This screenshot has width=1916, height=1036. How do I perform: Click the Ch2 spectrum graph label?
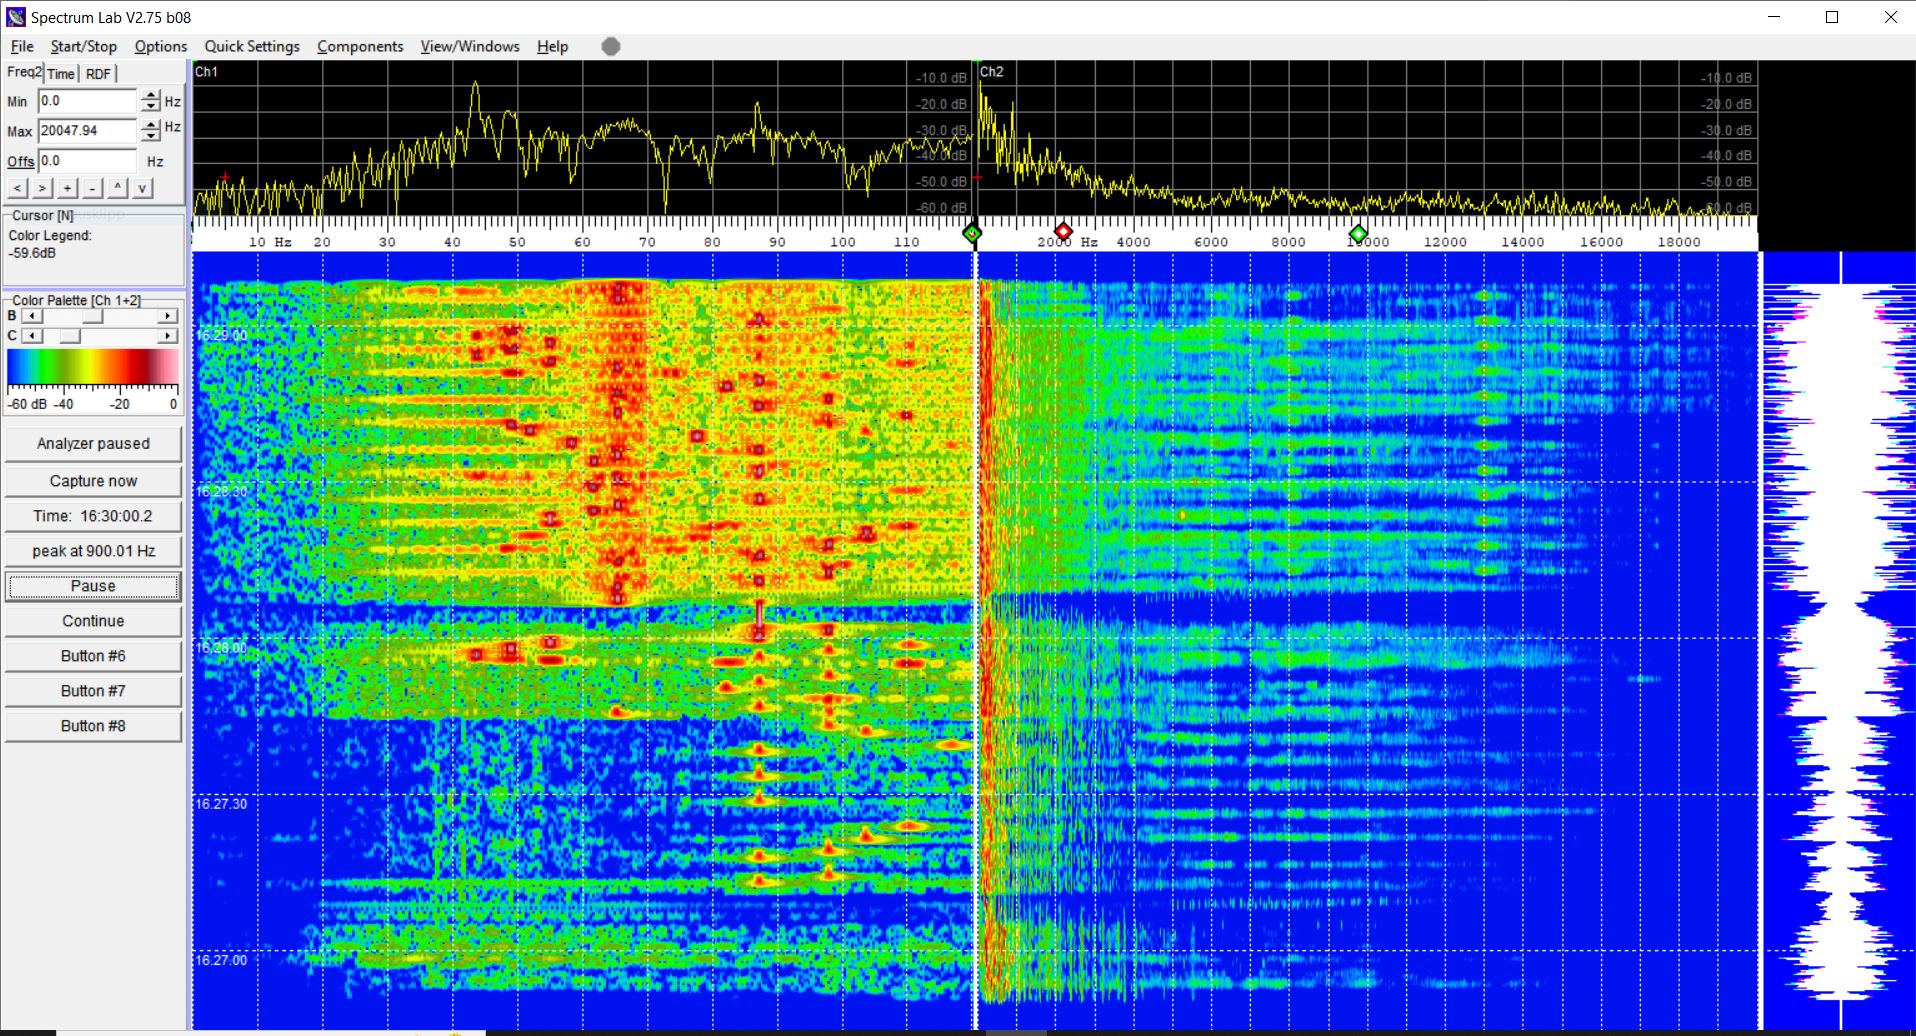coord(991,72)
